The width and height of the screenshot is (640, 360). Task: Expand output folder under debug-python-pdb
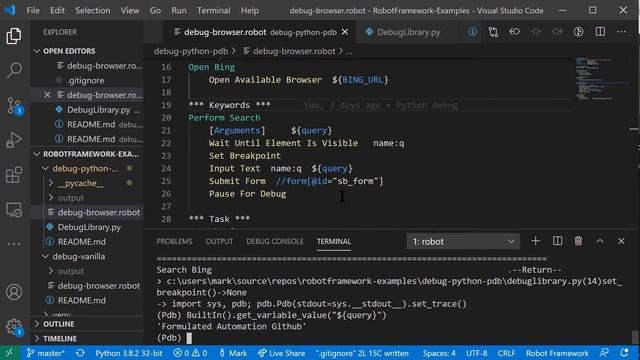(x=51, y=198)
